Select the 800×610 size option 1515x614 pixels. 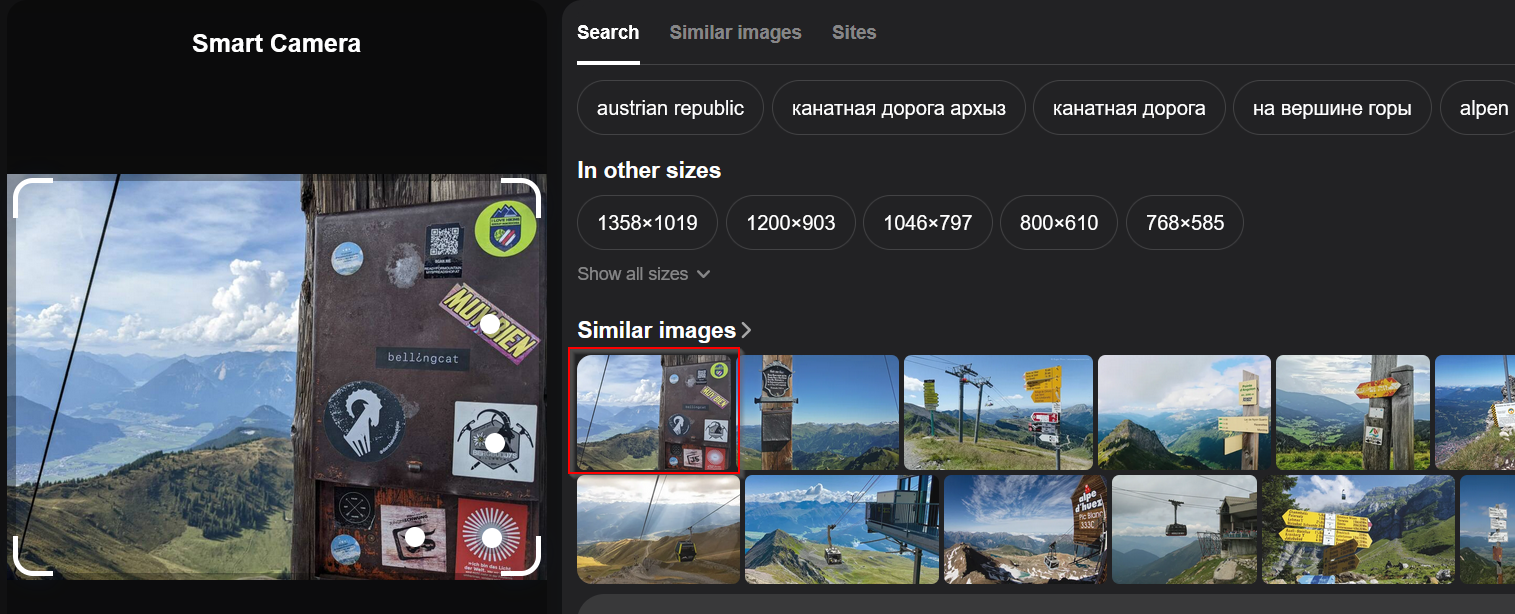click(x=1058, y=223)
